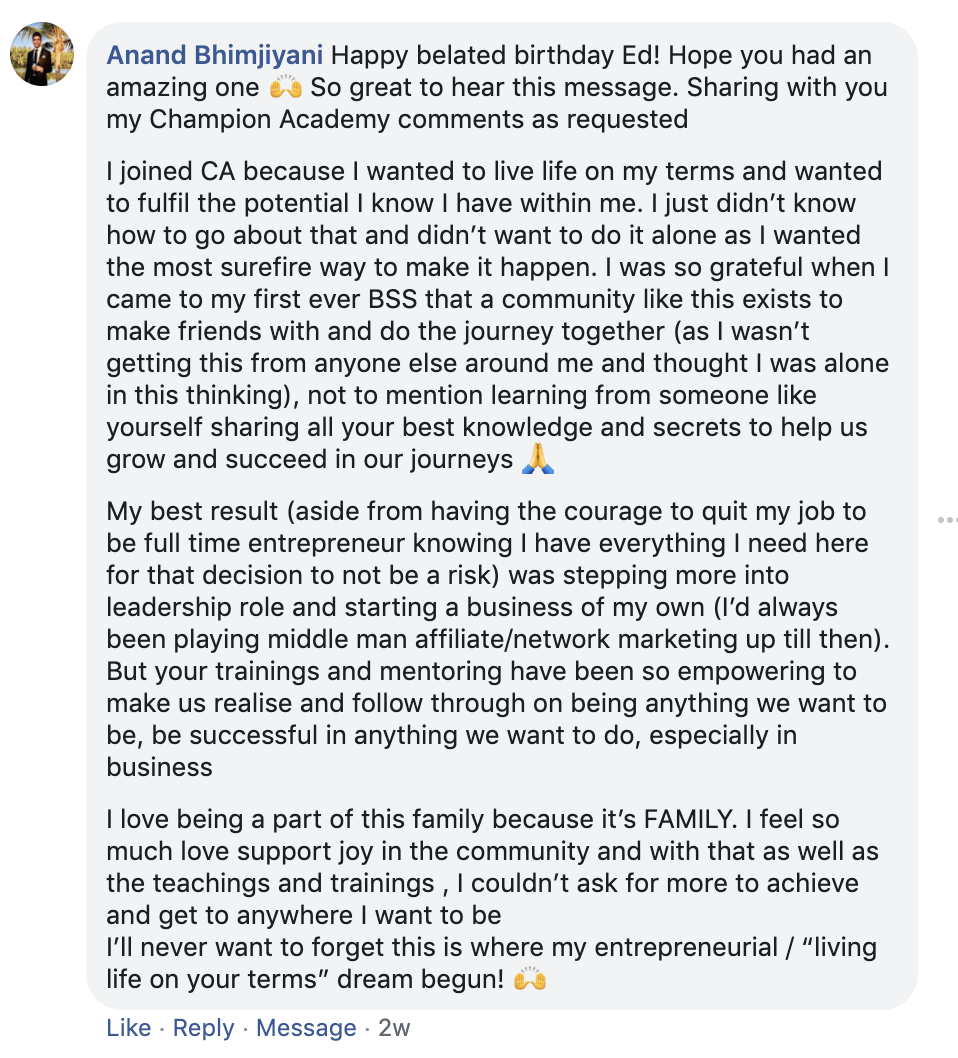Open Anand Bhimjiyani's profile picture
Image resolution: width=958 pixels, height=1058 pixels.
pyautogui.click(x=41, y=54)
